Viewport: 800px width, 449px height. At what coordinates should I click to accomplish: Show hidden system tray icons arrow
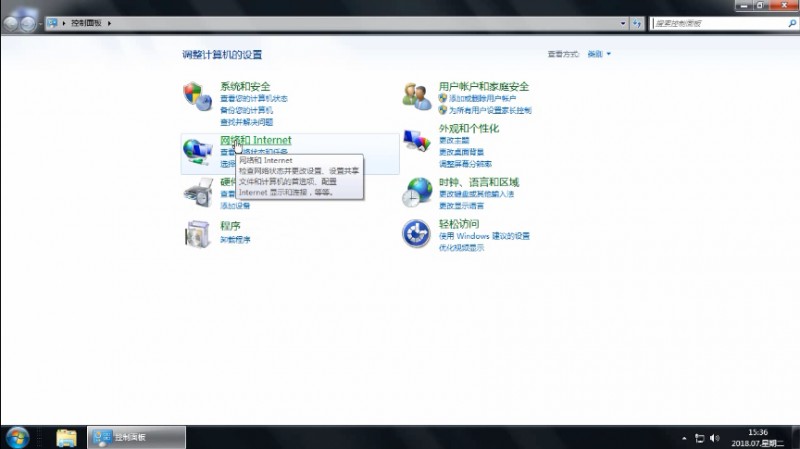click(684, 438)
